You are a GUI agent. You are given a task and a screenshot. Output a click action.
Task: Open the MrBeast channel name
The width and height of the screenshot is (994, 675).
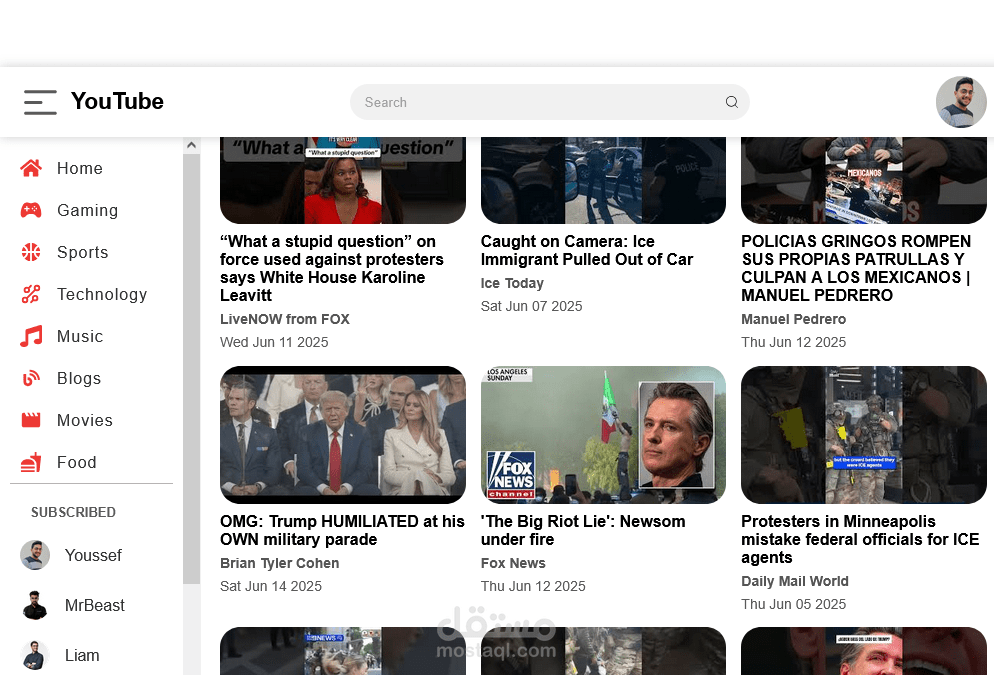[x=94, y=605]
